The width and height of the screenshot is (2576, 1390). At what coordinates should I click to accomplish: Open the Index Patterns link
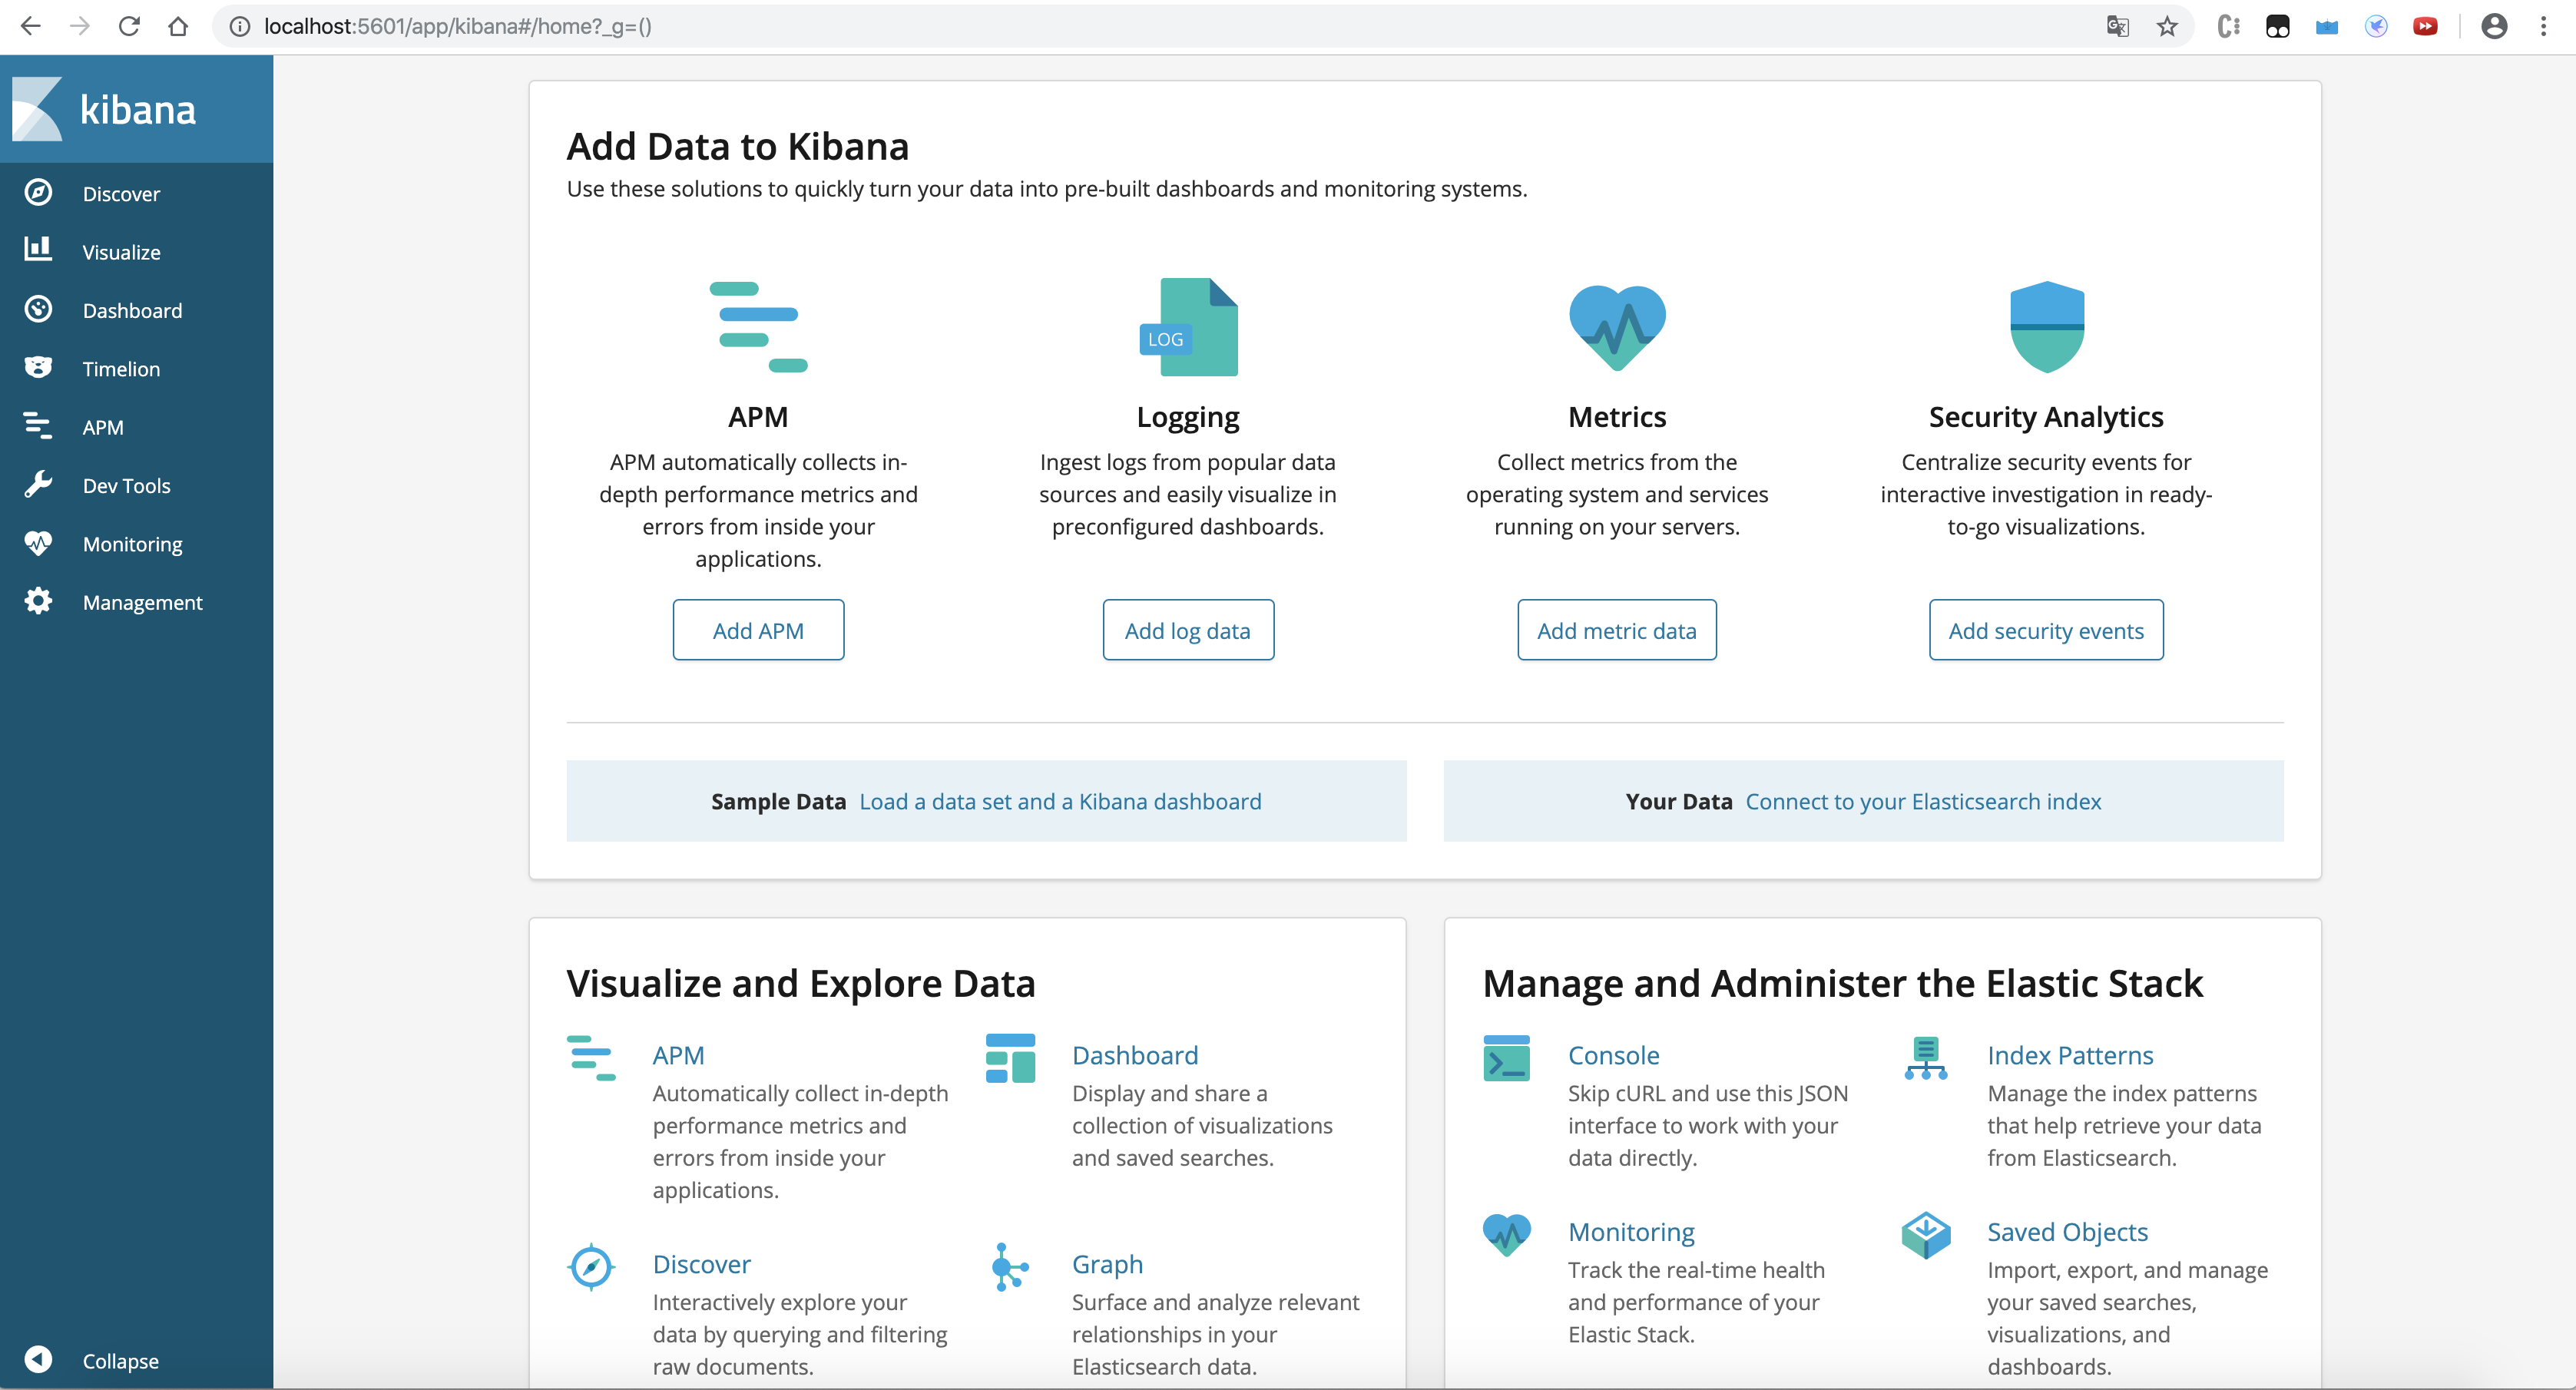pyautogui.click(x=2069, y=1055)
